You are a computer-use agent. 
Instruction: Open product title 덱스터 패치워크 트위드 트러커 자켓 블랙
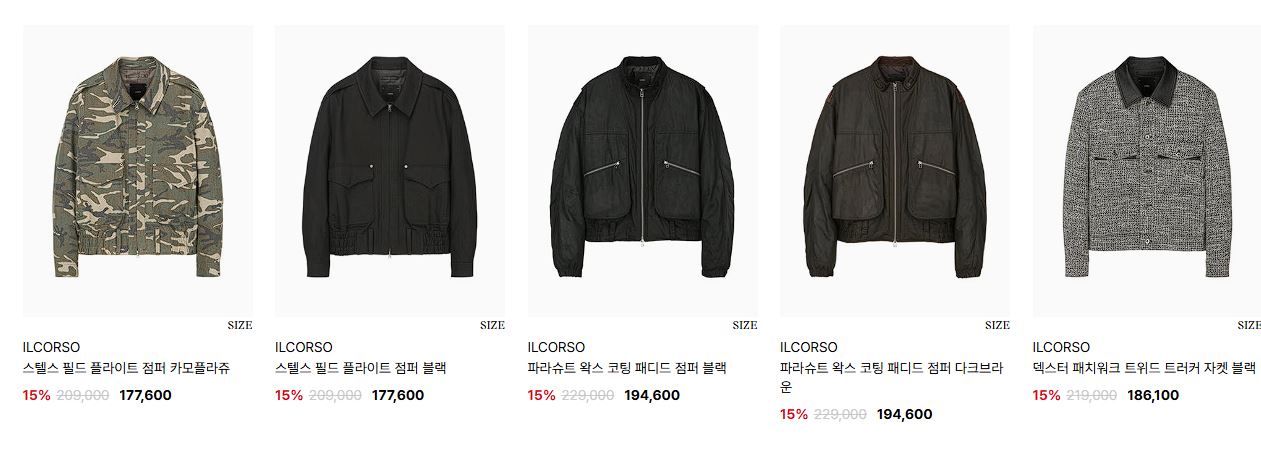1144,368
